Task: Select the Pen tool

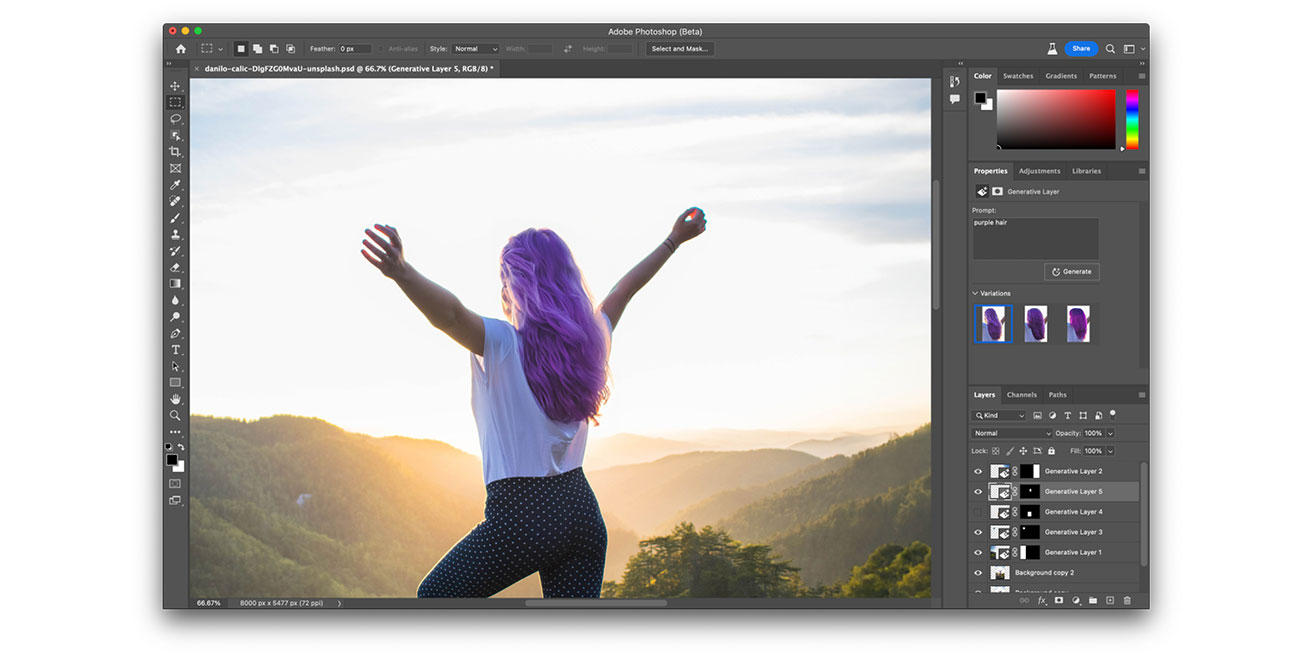Action: pyautogui.click(x=175, y=333)
